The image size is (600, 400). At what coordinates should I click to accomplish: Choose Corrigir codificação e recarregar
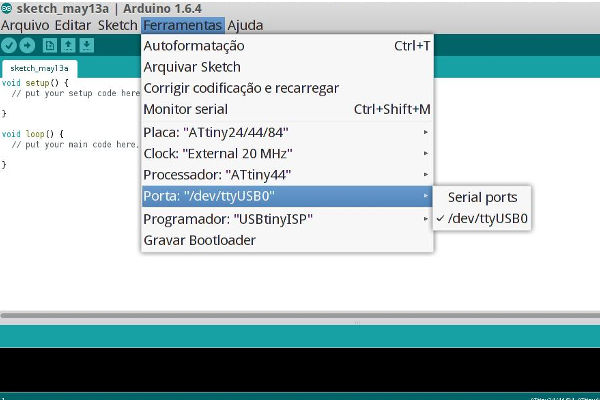pos(287,88)
